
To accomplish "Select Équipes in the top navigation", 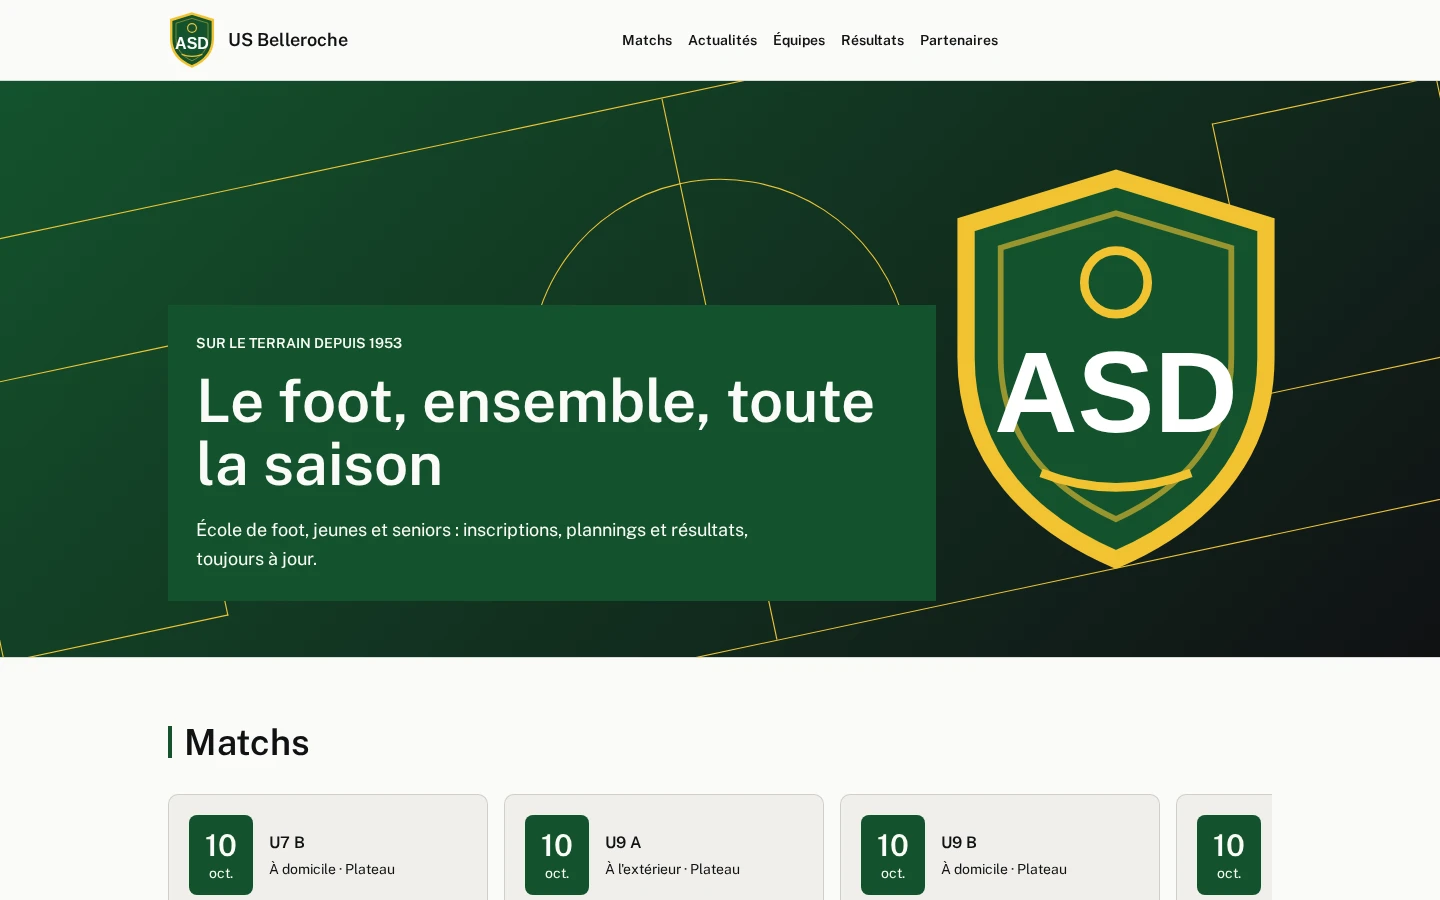I will 799,40.
